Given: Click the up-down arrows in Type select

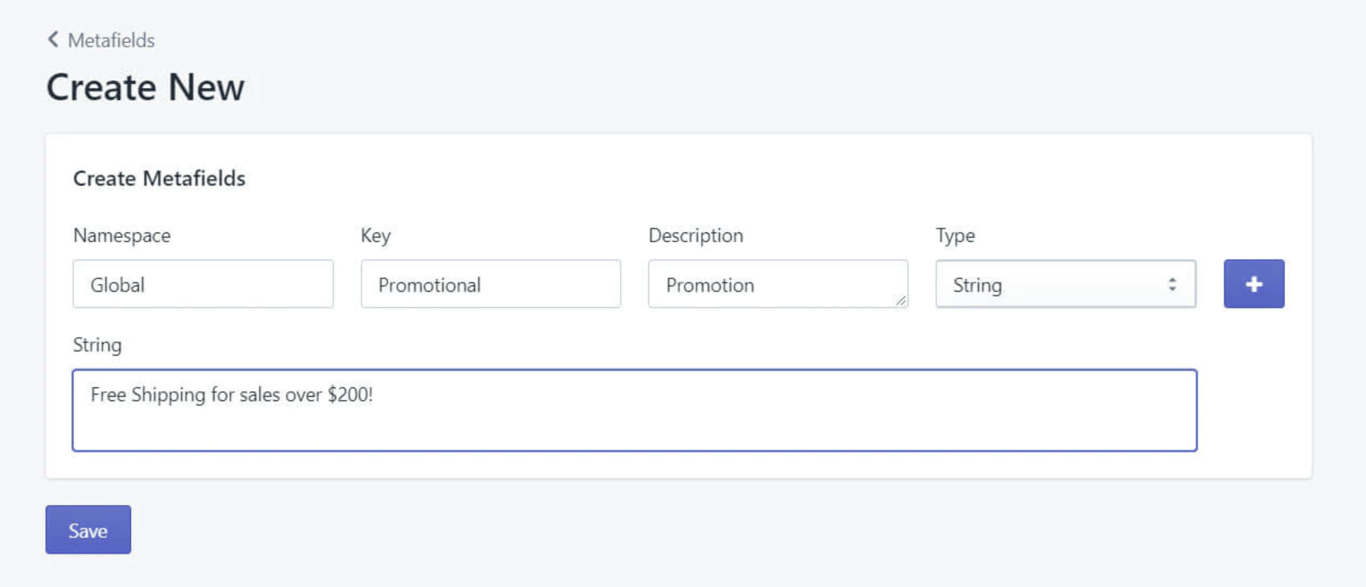Looking at the screenshot, I should click(1172, 285).
